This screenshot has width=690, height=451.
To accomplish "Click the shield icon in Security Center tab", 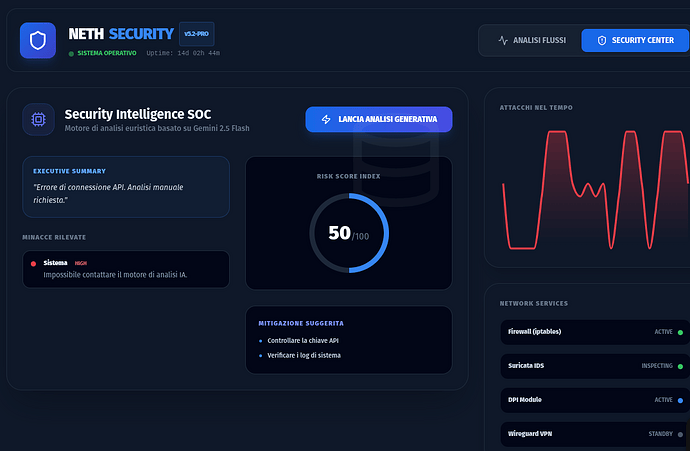I will click(x=602, y=41).
